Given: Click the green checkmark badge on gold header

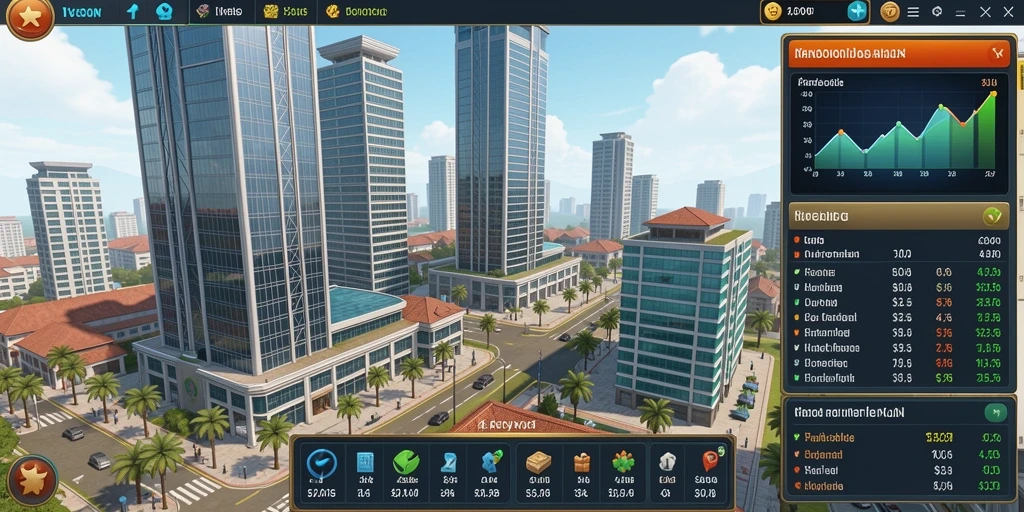Looking at the screenshot, I should (x=992, y=215).
